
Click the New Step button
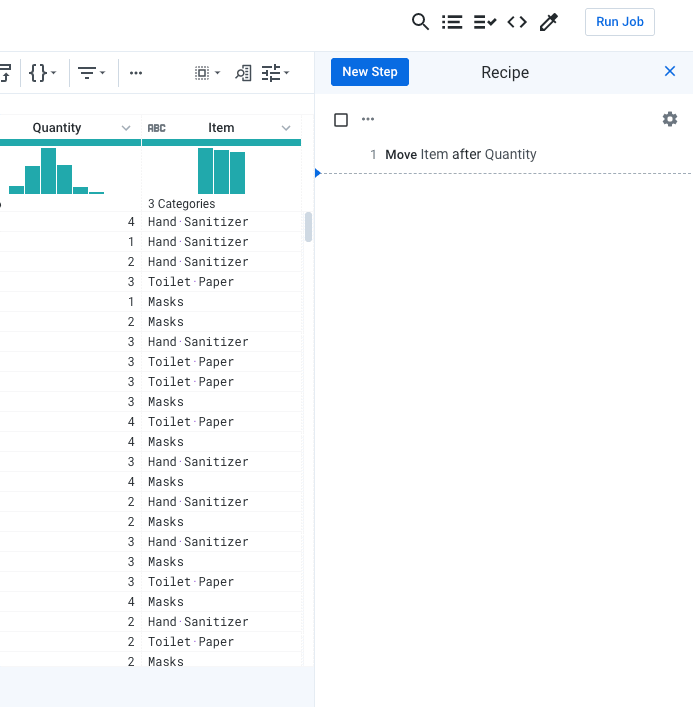pos(370,72)
